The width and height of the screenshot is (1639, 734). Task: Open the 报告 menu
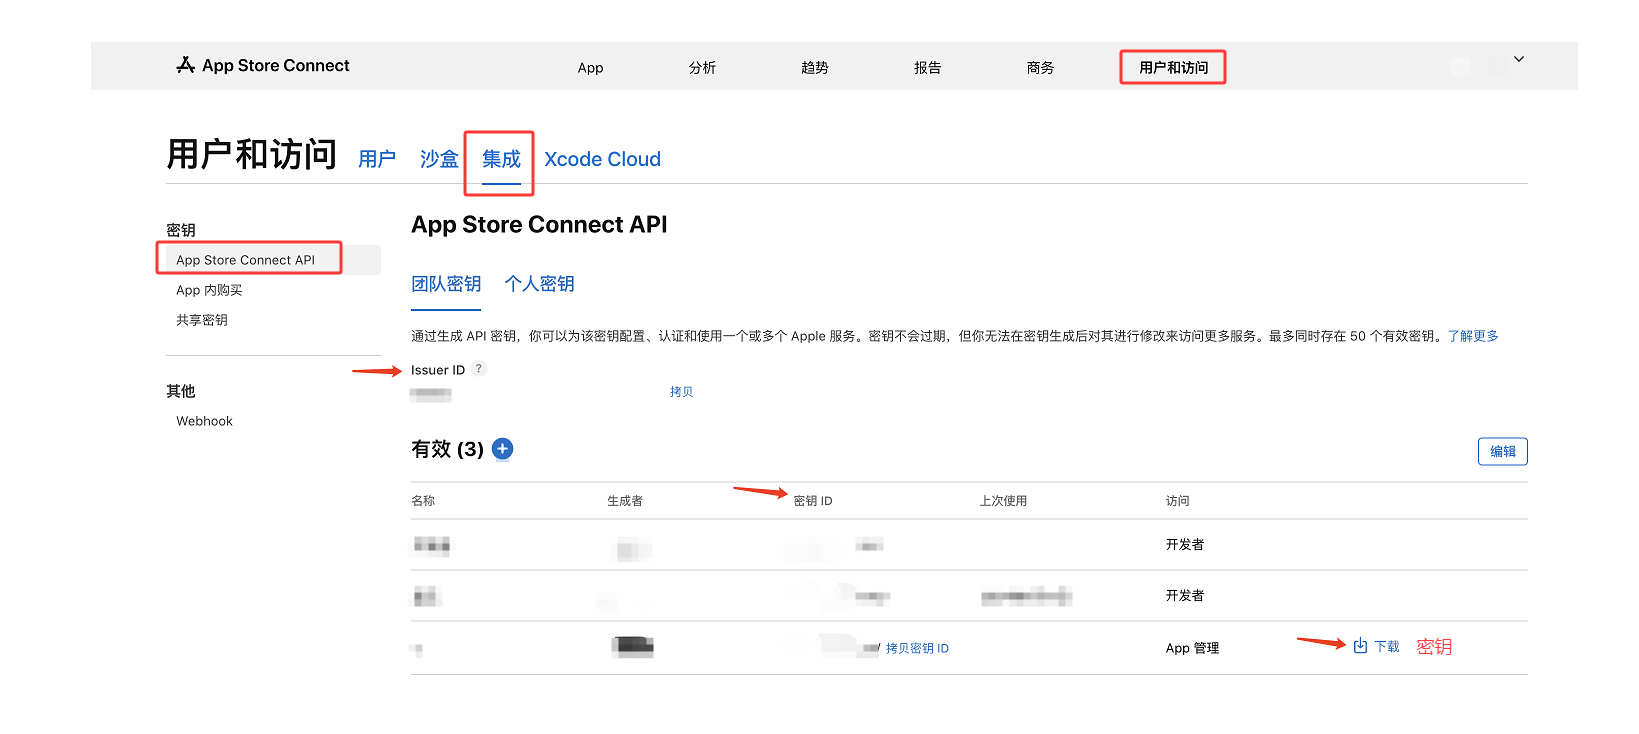click(928, 68)
